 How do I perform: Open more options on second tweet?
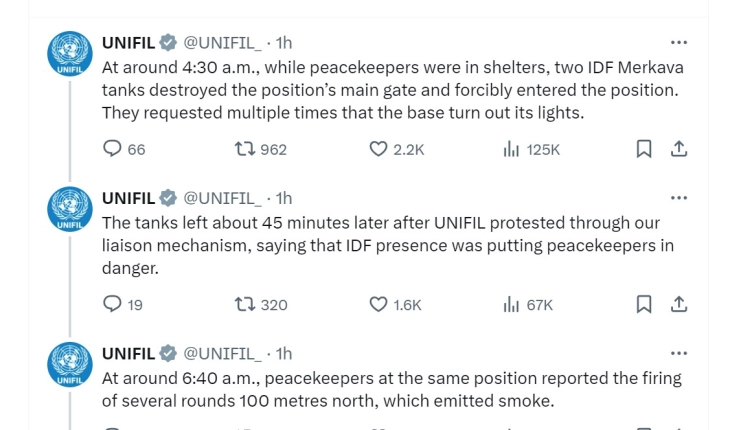click(679, 198)
